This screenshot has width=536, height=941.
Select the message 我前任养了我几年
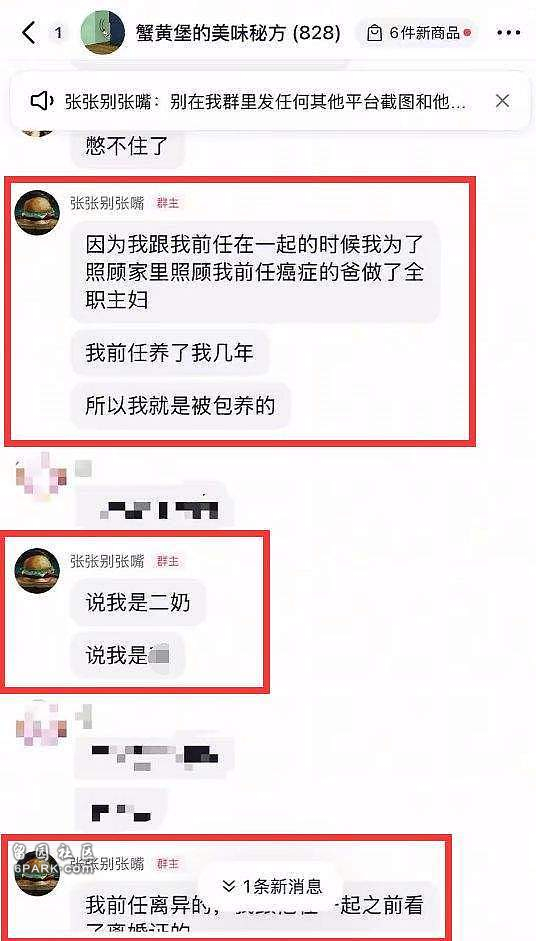[x=170, y=353]
